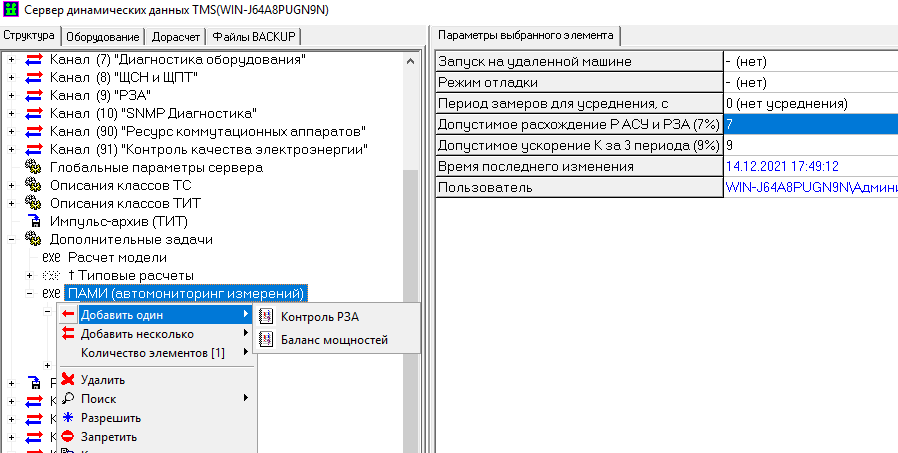898x453 pixels.
Task: Click the Канал (7) Диагностика оборудования channel icon
Action: 34,60
